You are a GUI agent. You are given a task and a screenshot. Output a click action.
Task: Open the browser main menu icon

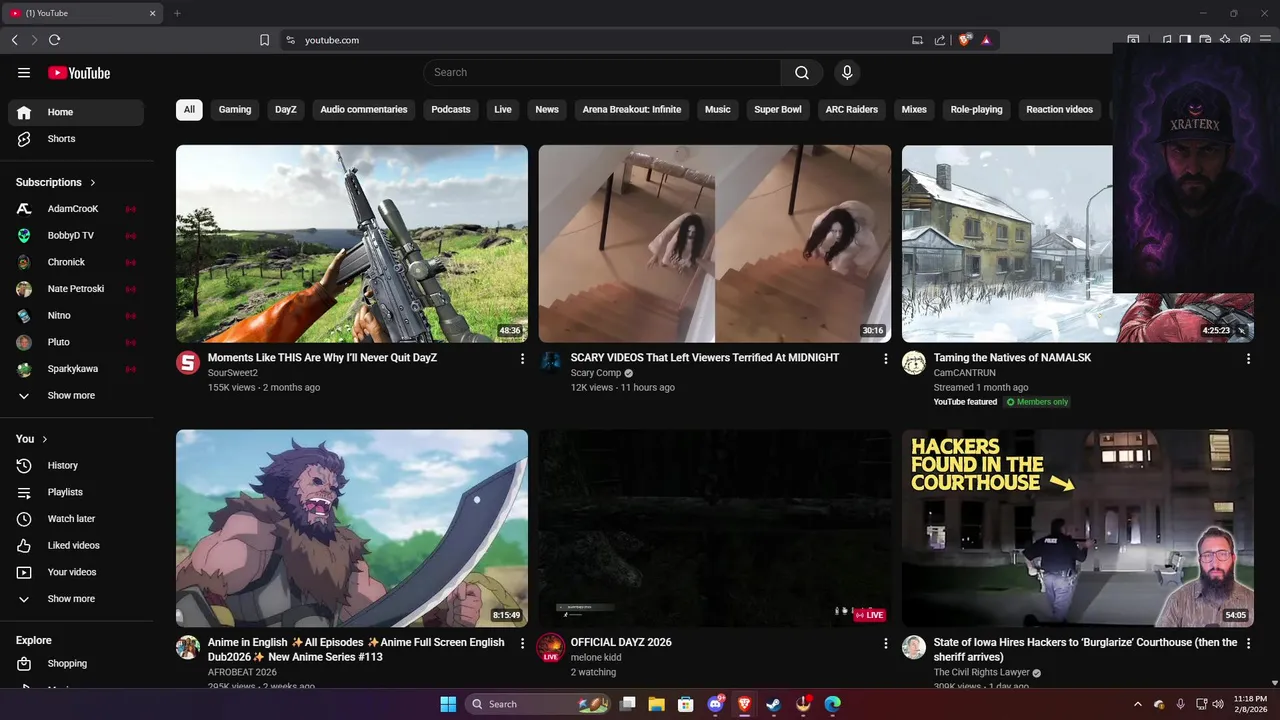(1266, 40)
